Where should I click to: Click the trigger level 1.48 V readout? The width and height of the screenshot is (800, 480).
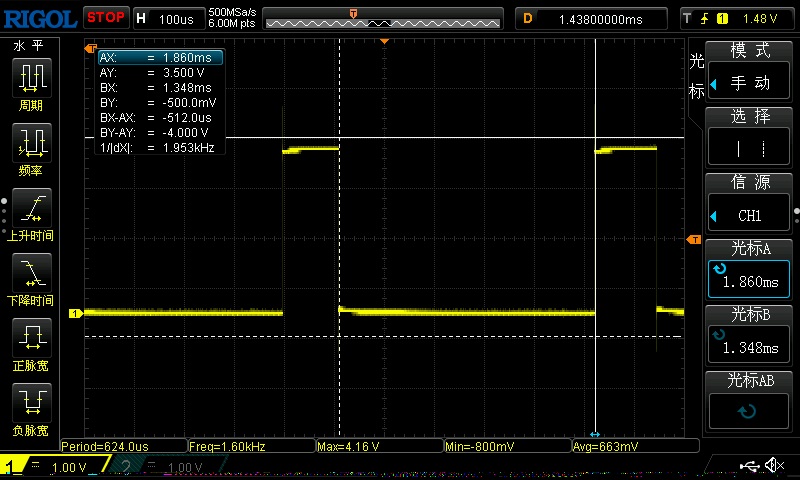pos(760,19)
